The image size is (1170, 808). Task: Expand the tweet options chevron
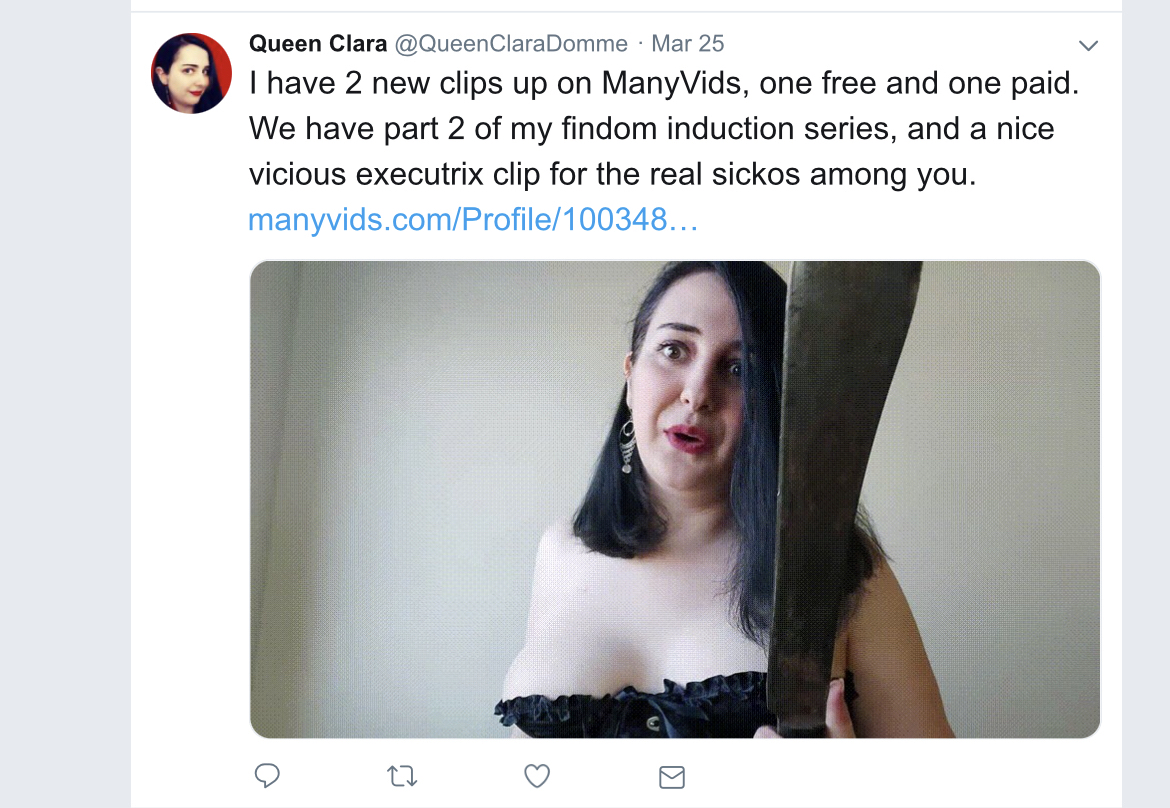(1088, 46)
